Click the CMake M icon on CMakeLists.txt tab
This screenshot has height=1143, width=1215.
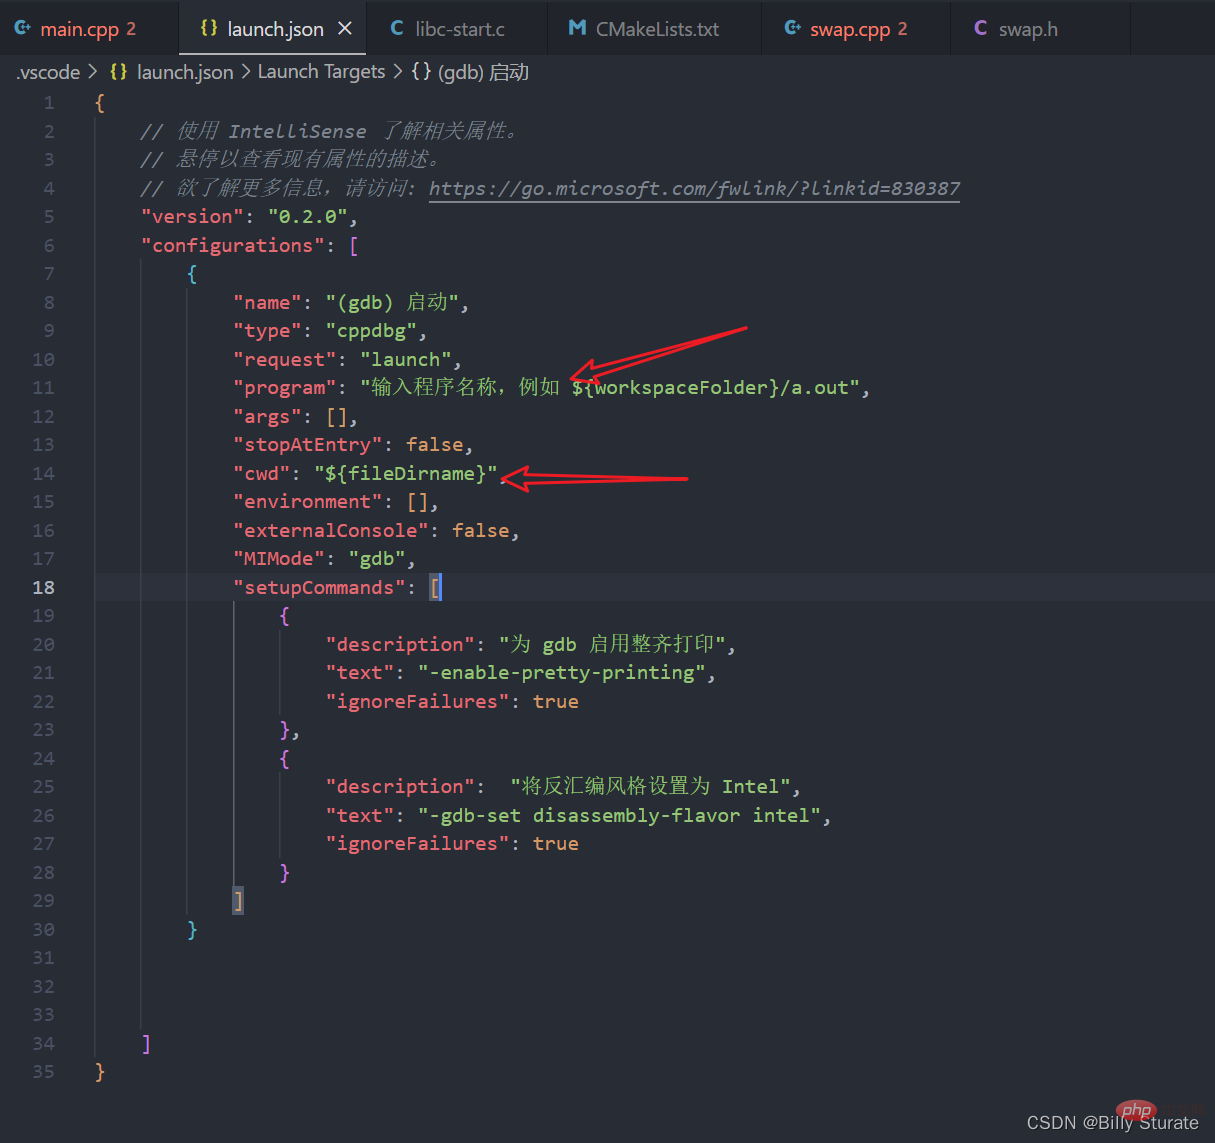(x=577, y=28)
